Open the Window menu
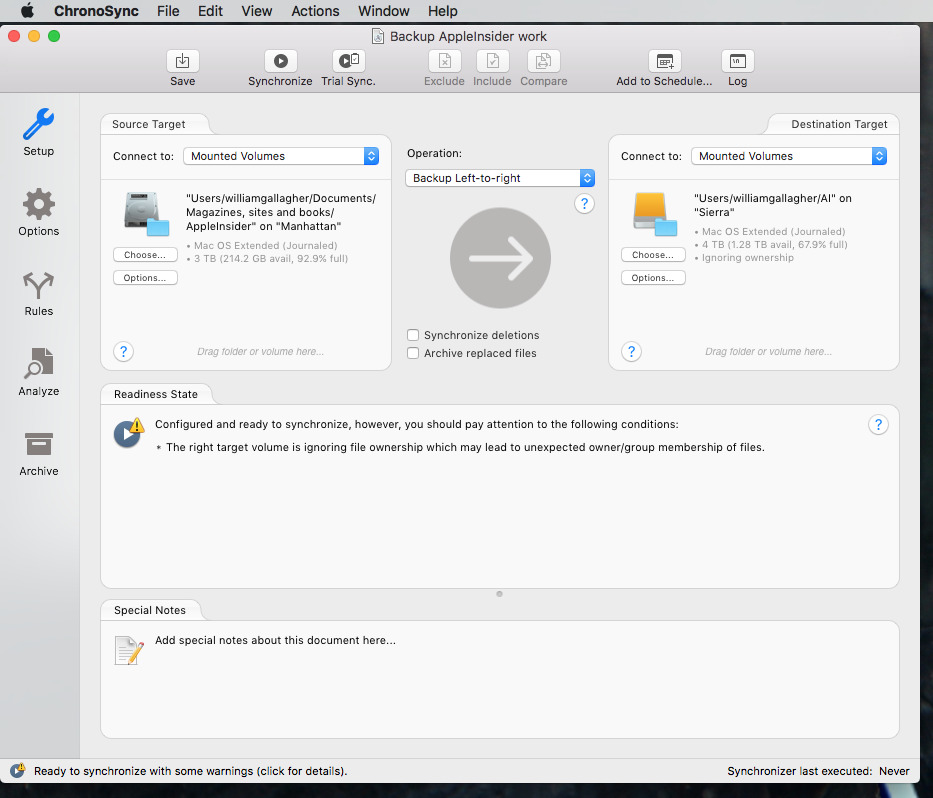Image resolution: width=933 pixels, height=798 pixels. point(383,11)
